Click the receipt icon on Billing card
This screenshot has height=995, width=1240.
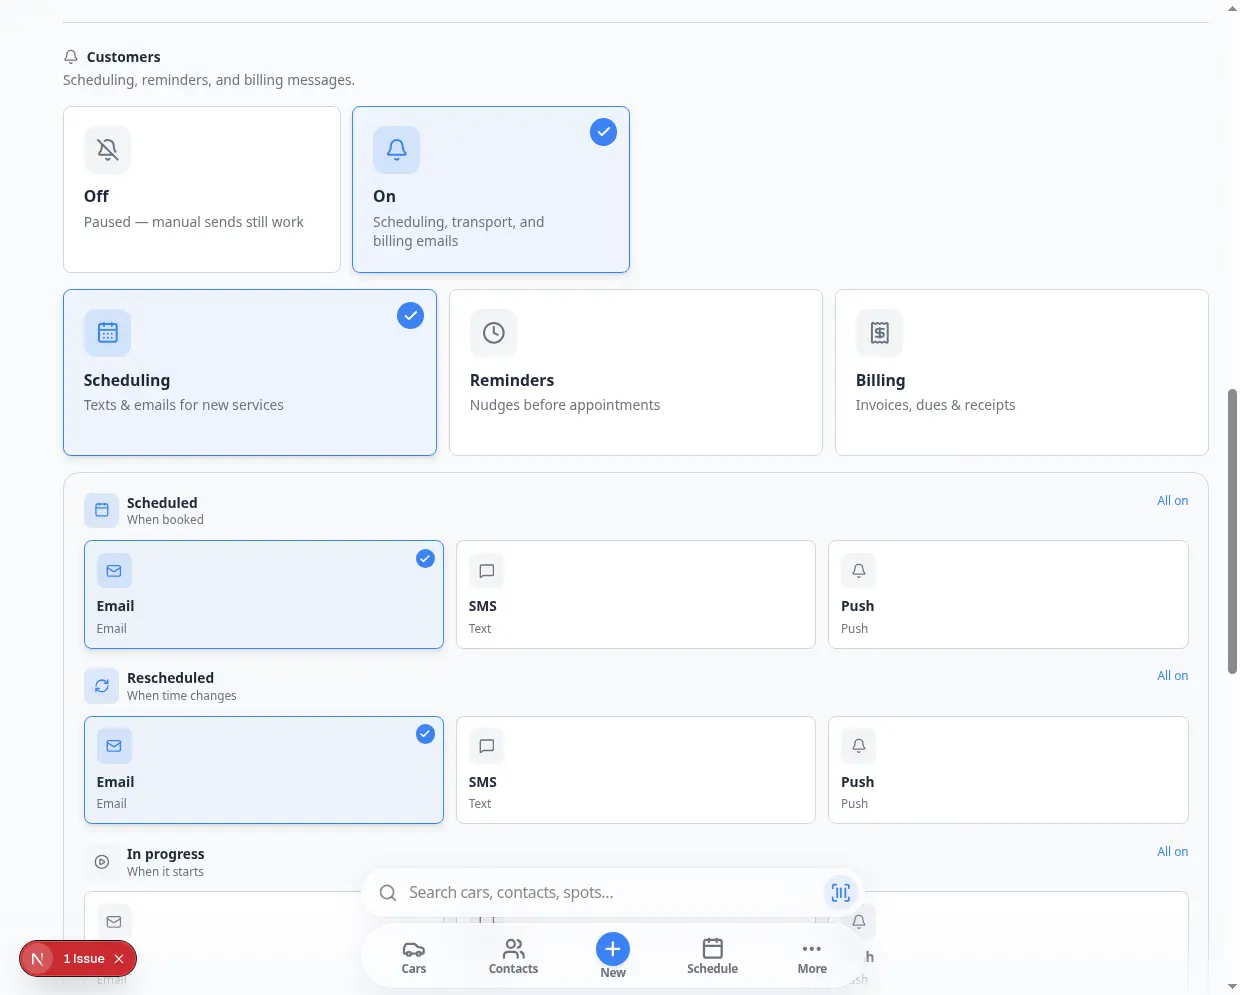coord(880,333)
